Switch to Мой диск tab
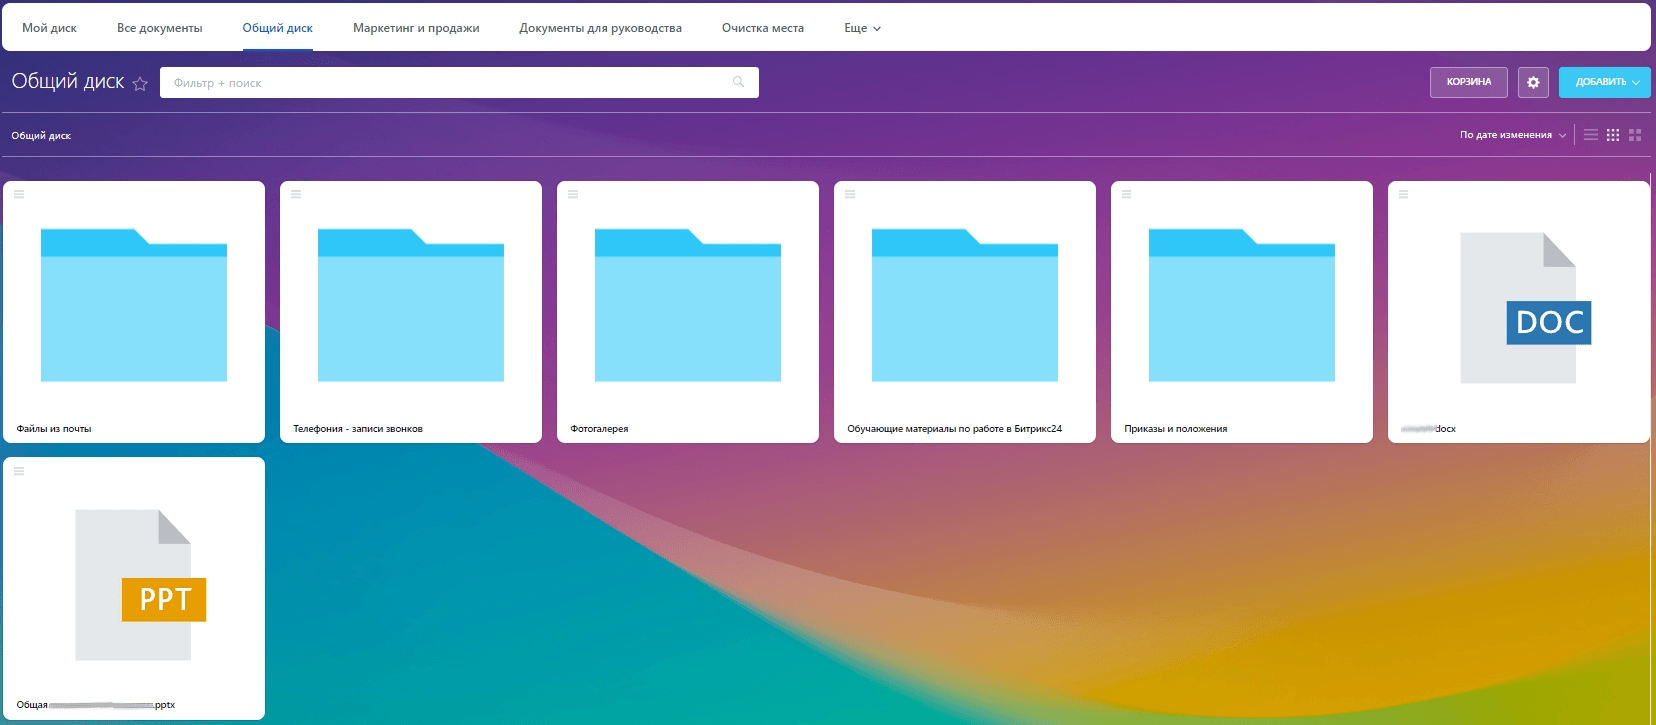 [50, 28]
